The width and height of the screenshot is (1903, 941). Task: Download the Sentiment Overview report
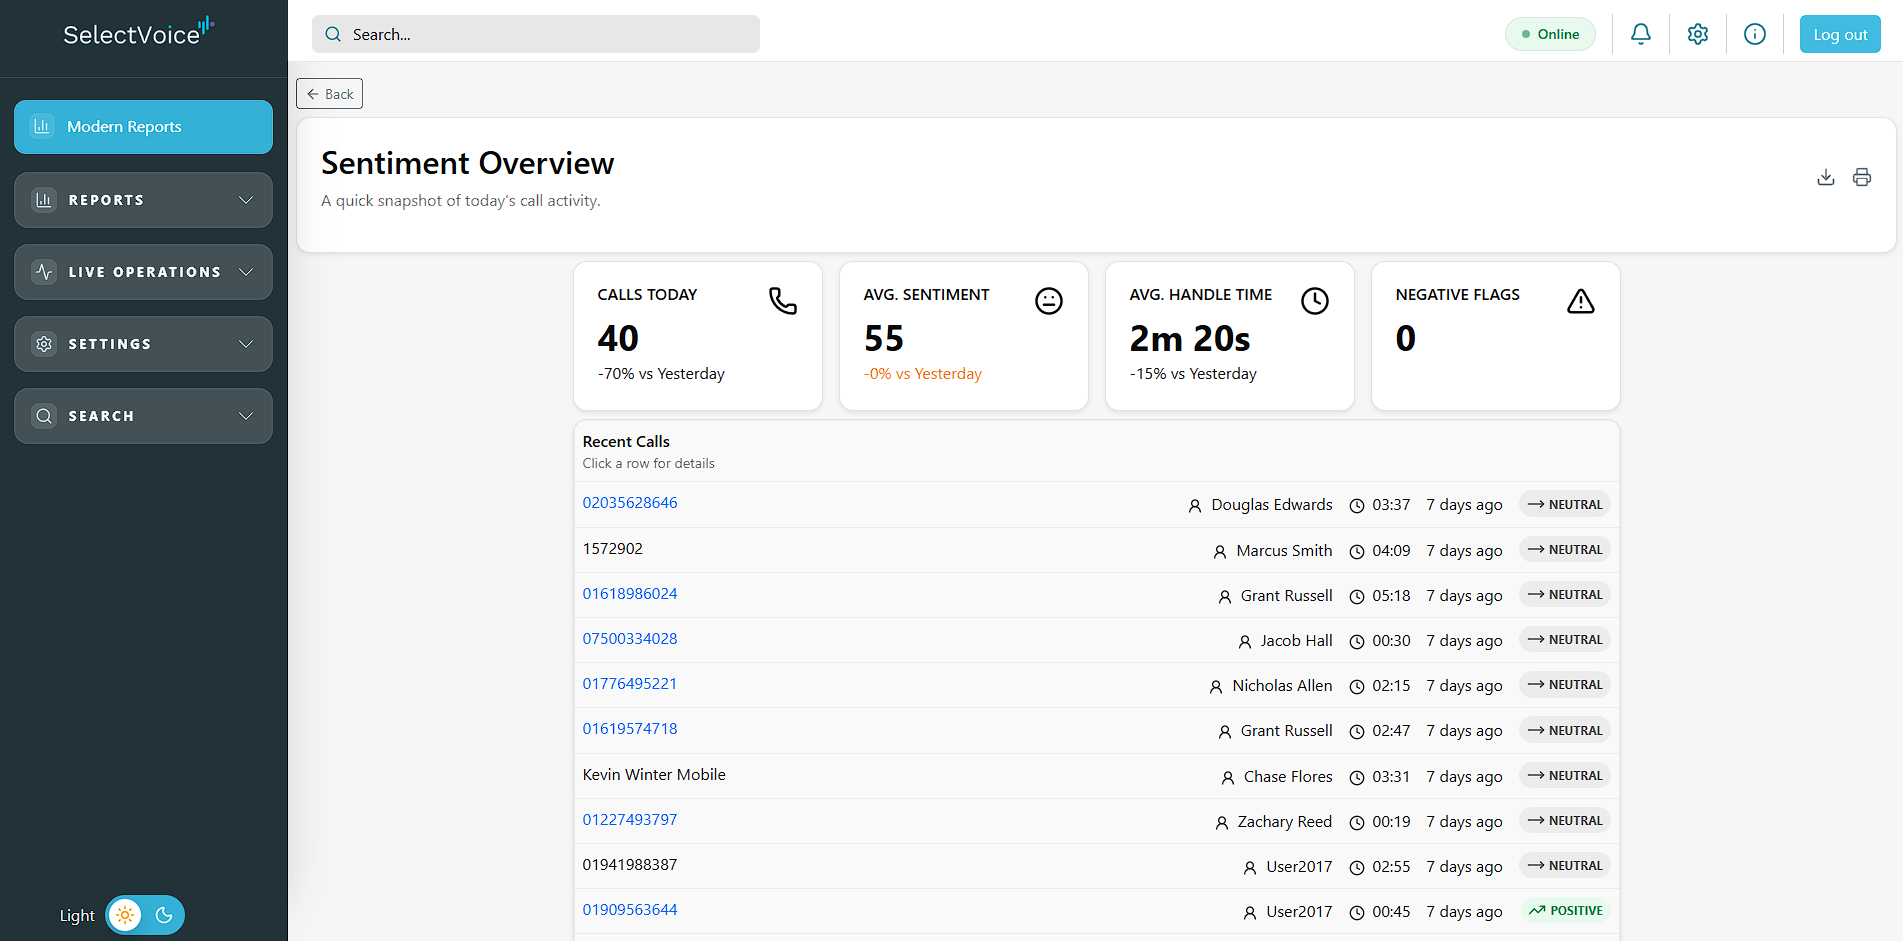coord(1826,177)
